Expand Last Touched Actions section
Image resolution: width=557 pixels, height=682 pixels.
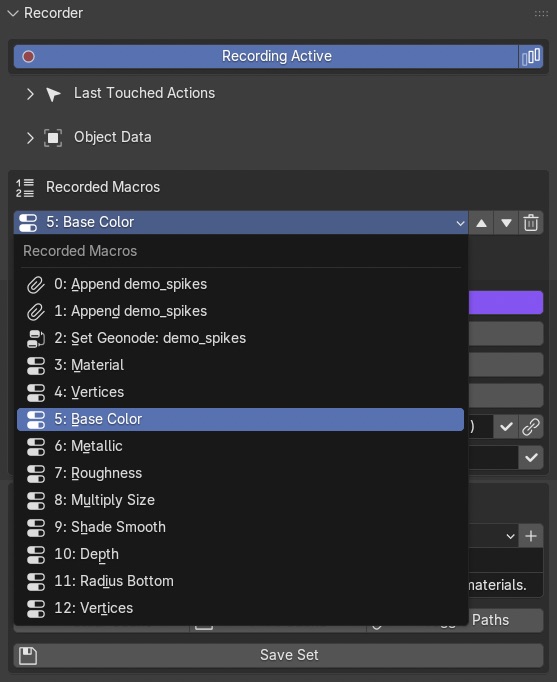click(30, 94)
